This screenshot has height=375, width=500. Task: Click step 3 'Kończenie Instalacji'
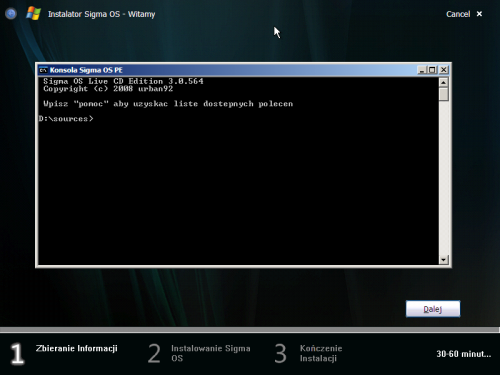(x=321, y=353)
